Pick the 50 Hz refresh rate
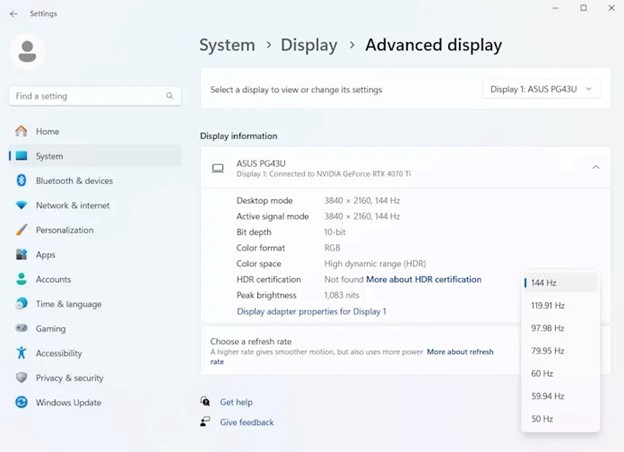The width and height of the screenshot is (624, 452). point(542,419)
